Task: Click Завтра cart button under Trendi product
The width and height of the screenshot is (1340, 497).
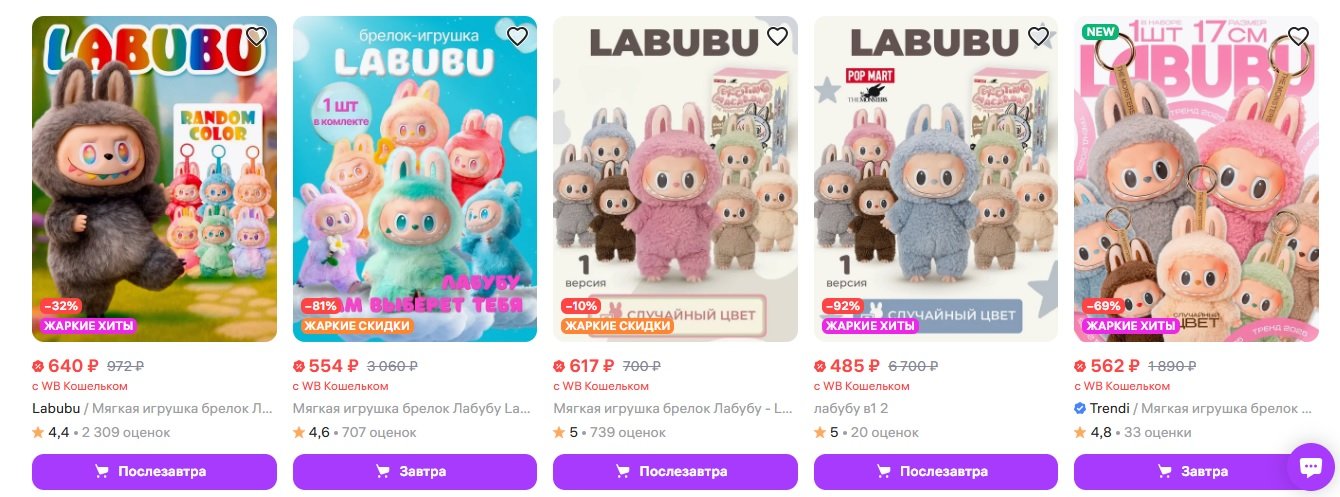Action: [1196, 472]
